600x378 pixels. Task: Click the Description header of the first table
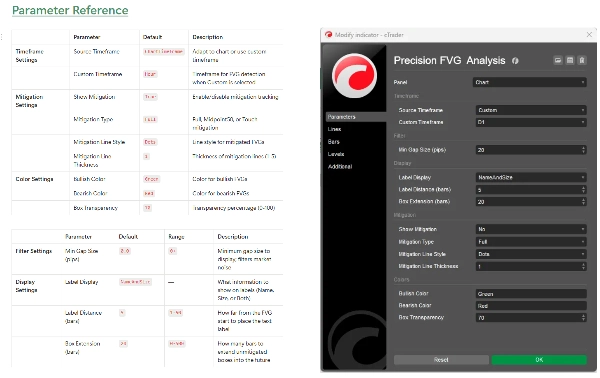coord(207,37)
